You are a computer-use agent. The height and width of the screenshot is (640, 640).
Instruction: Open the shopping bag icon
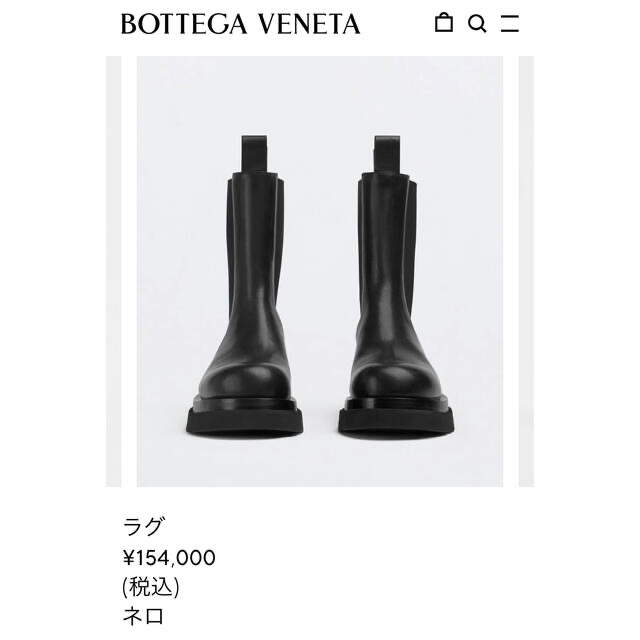[444, 22]
